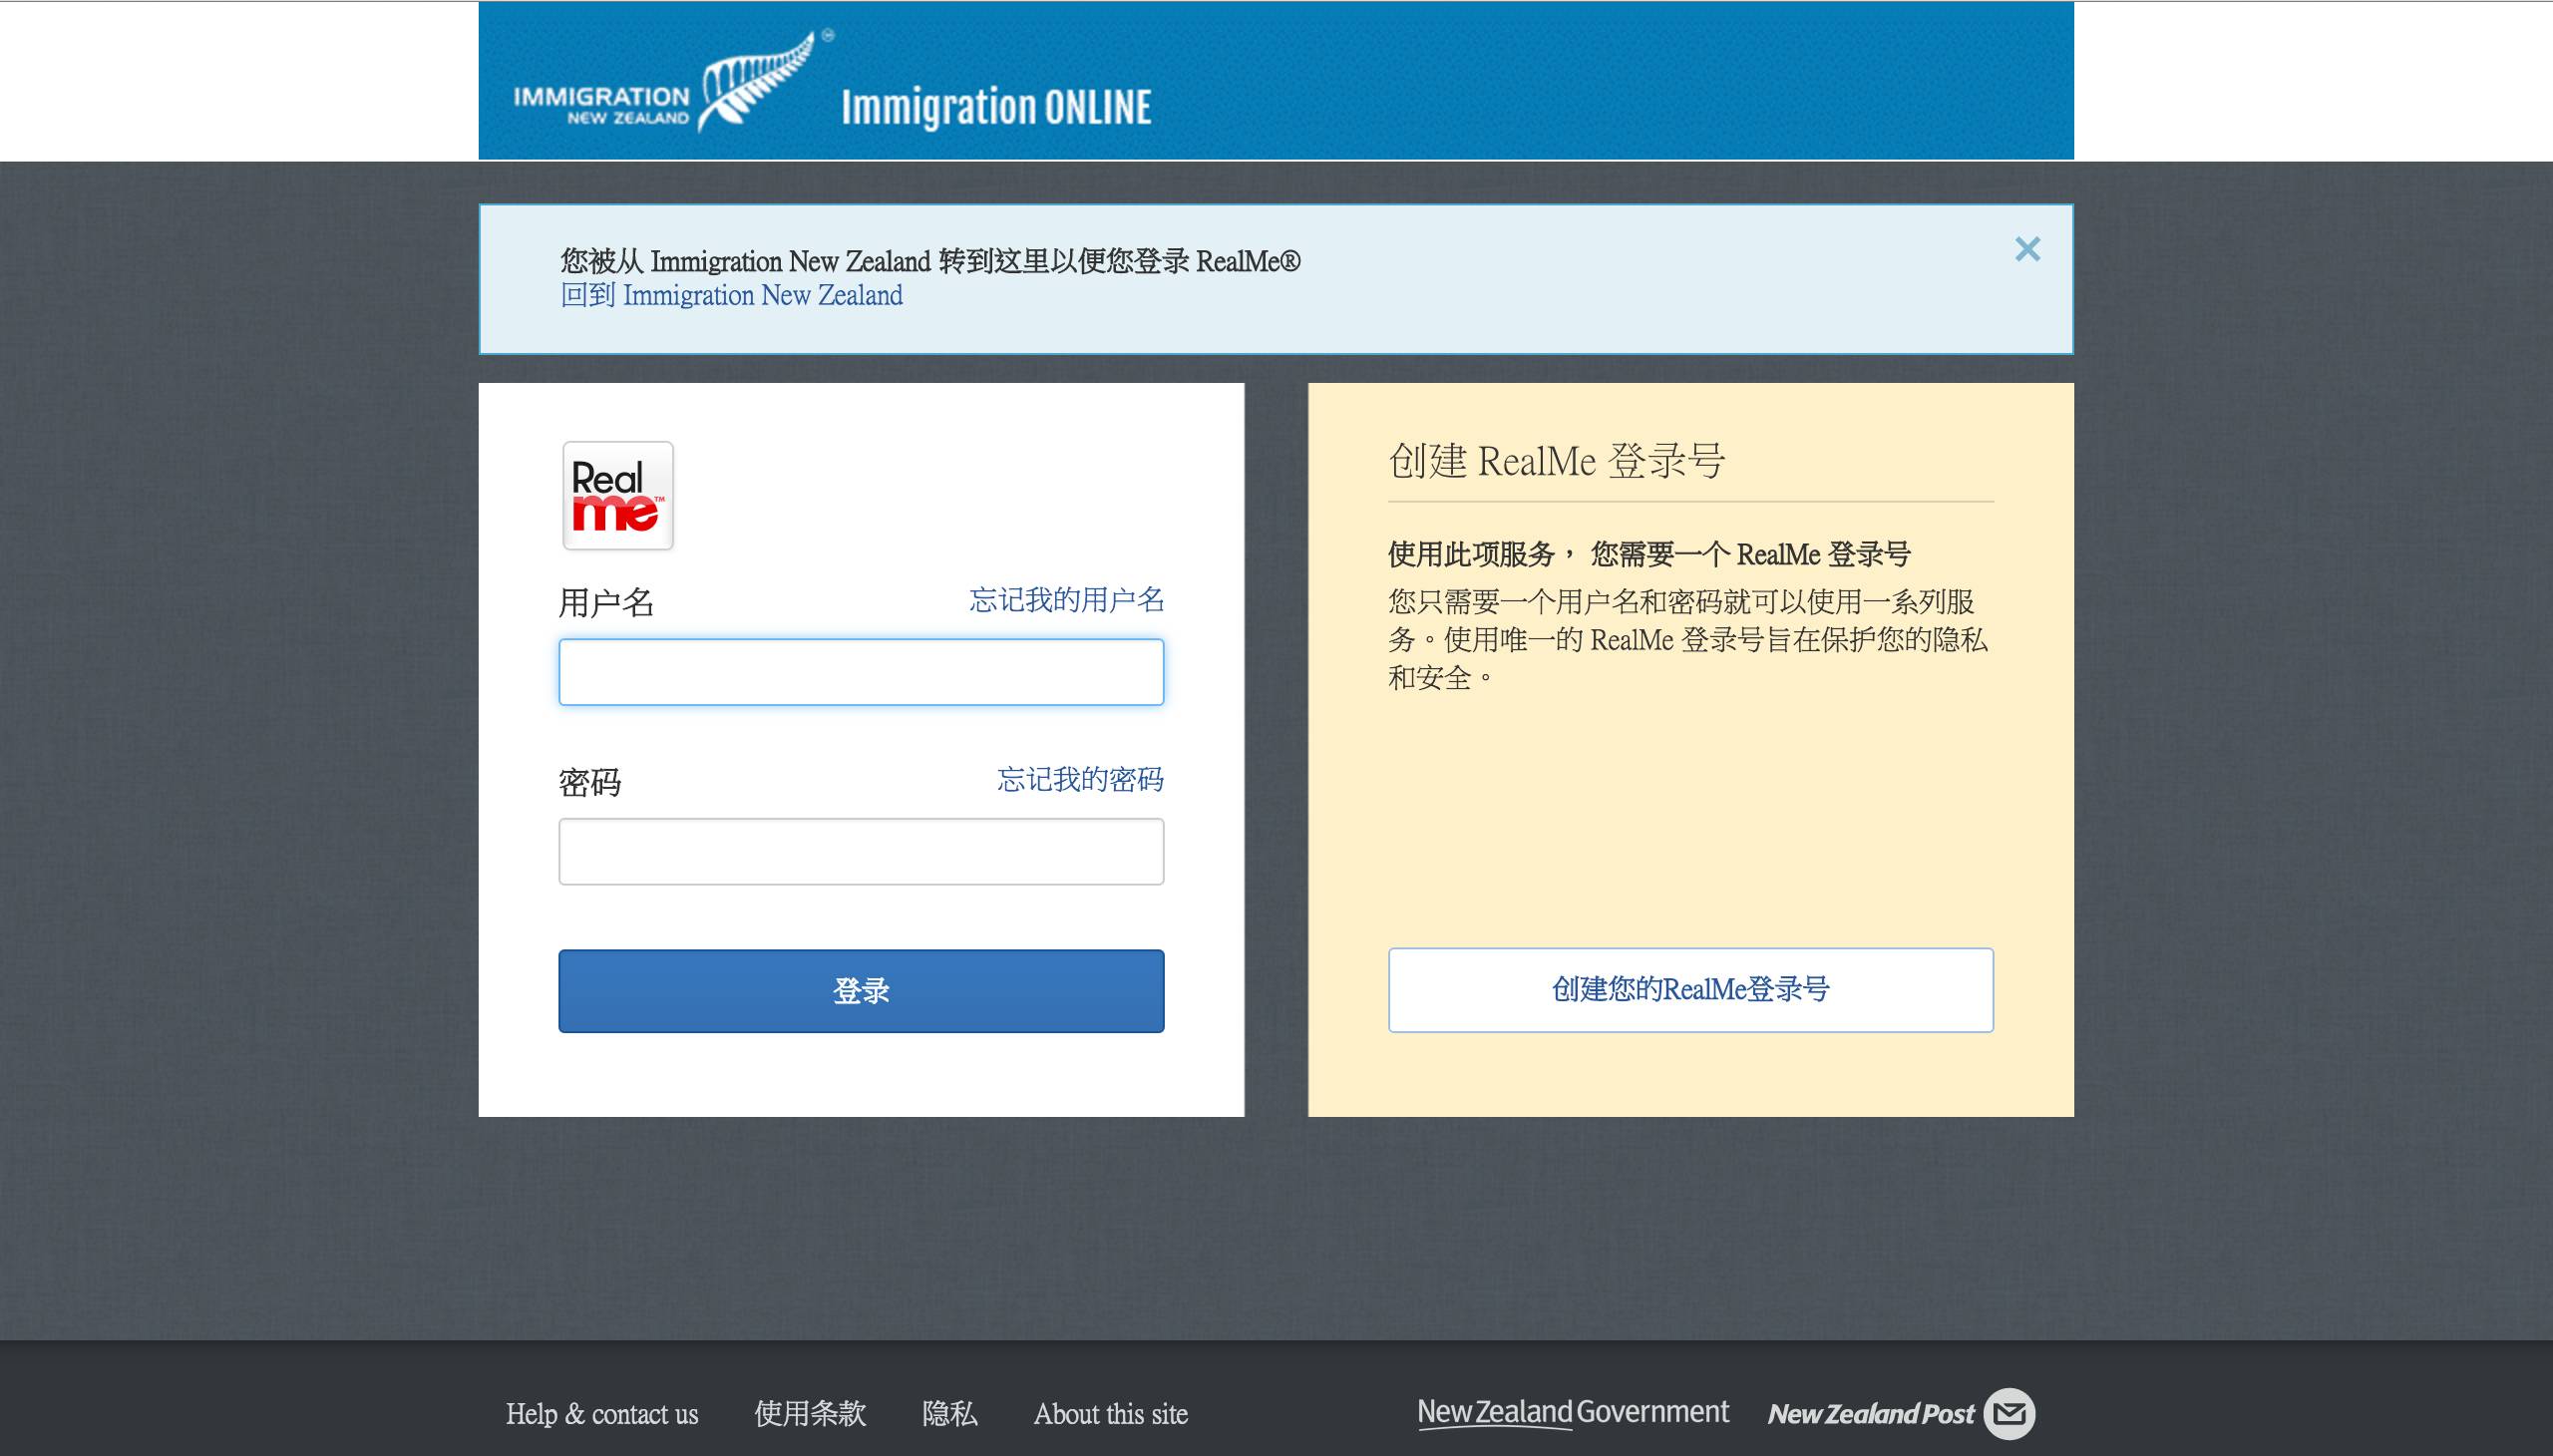The width and height of the screenshot is (2553, 1456).
Task: Open Help & contact us footer link
Action: 602,1414
